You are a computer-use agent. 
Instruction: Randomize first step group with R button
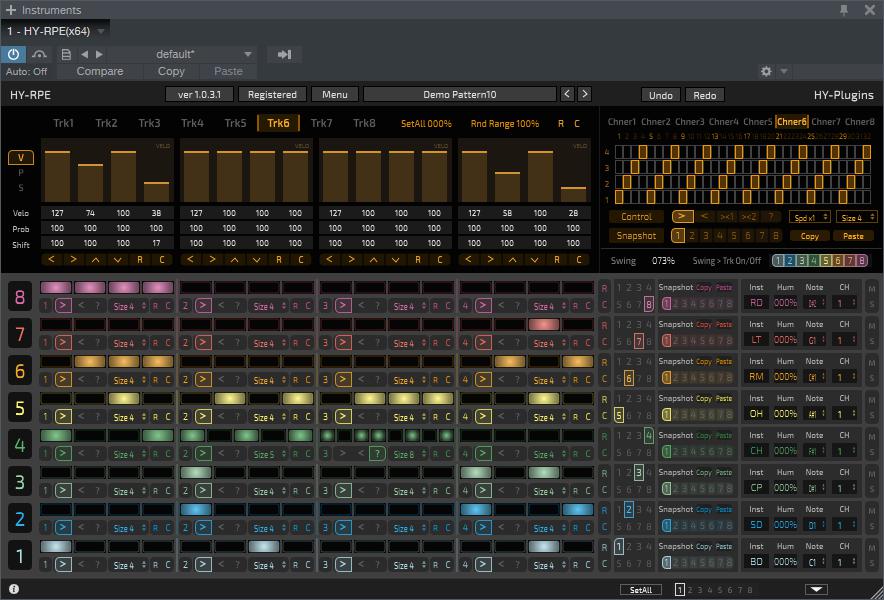point(140,259)
